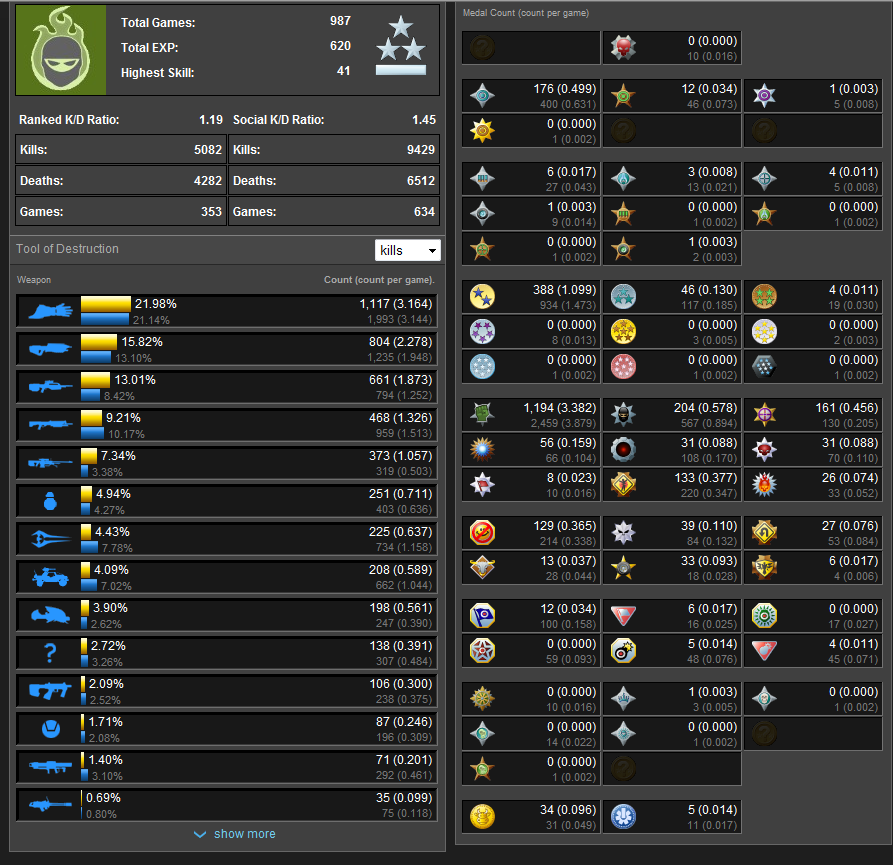Click the ranked Kills value 5082

pyautogui.click(x=208, y=150)
